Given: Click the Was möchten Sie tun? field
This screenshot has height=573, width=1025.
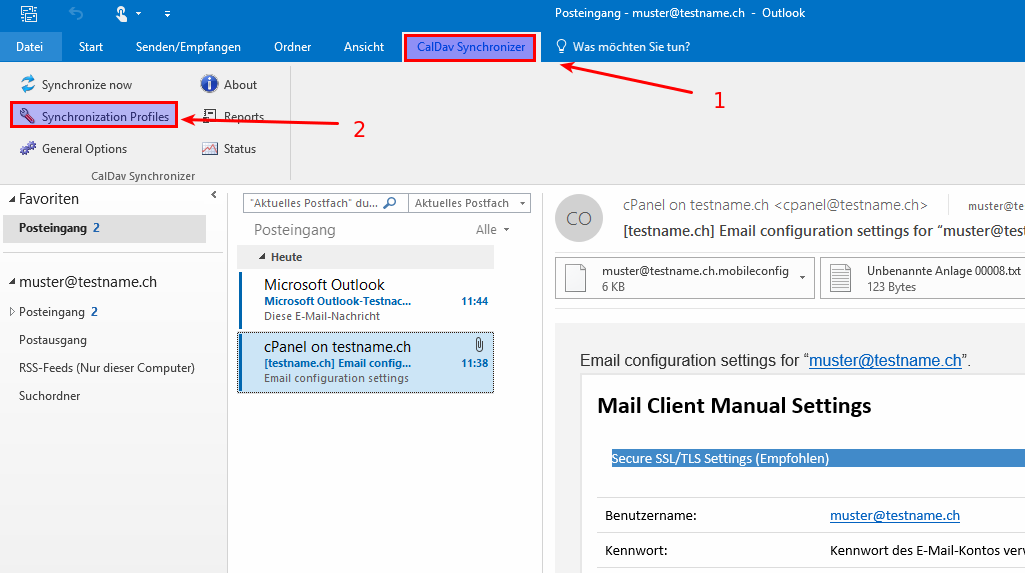Looking at the screenshot, I should (631, 46).
